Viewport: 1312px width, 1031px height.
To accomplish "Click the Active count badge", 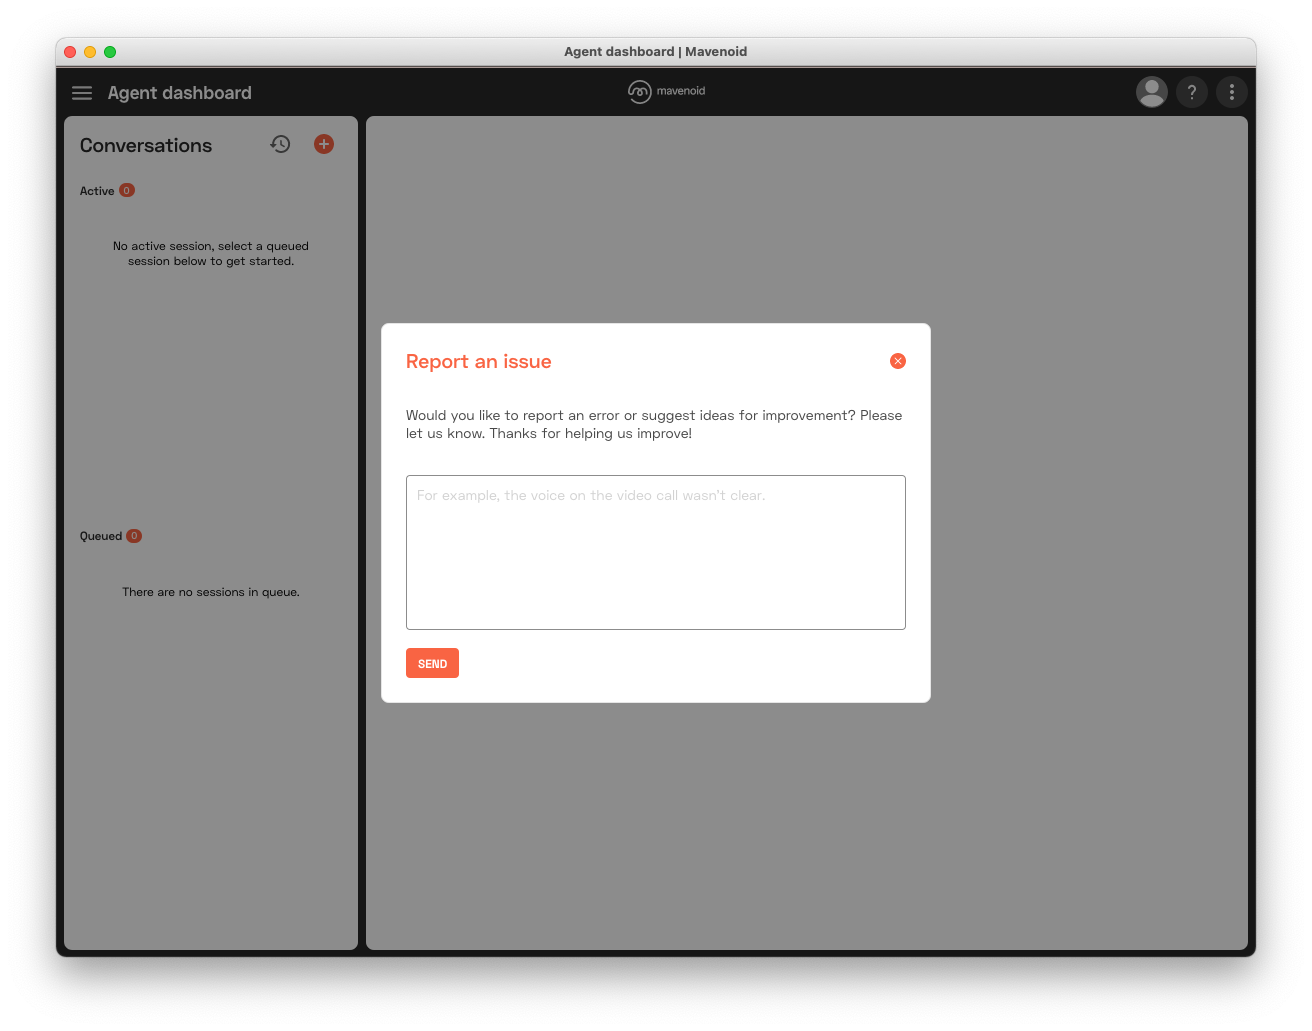I will pyautogui.click(x=127, y=190).
